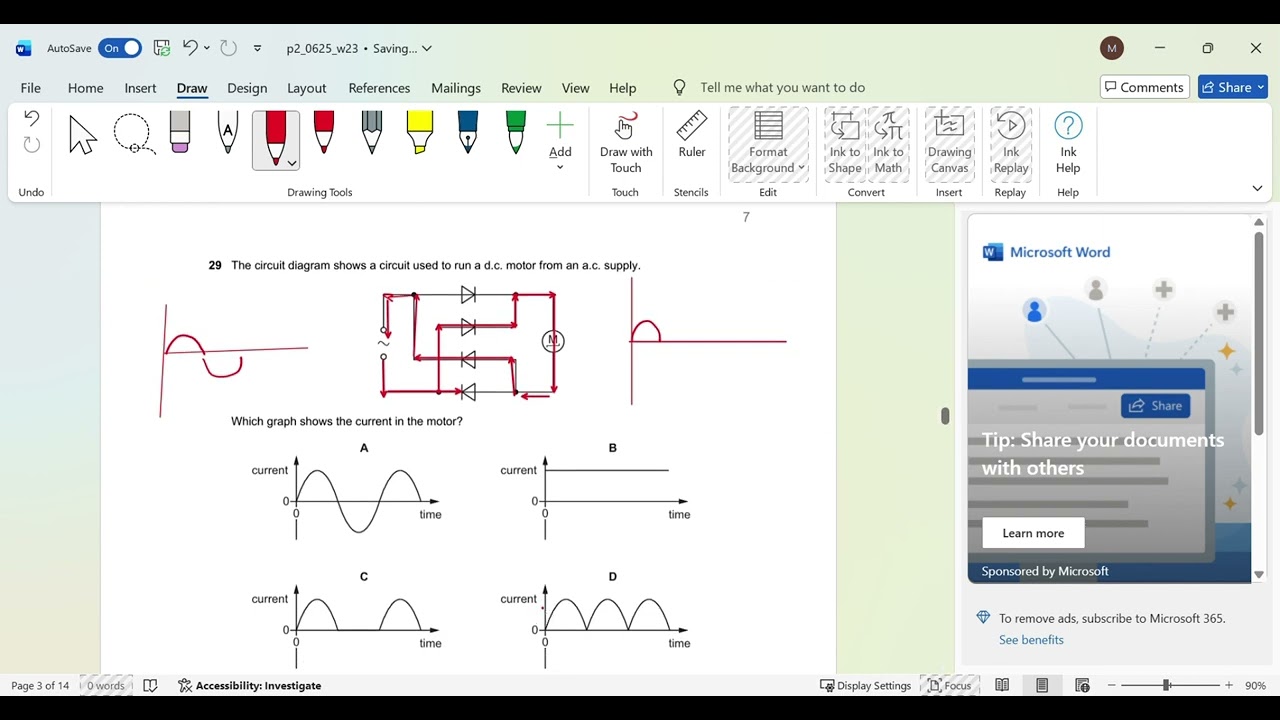Click the ribbon Redo icon
Image resolution: width=1280 pixels, height=720 pixels.
click(31, 145)
